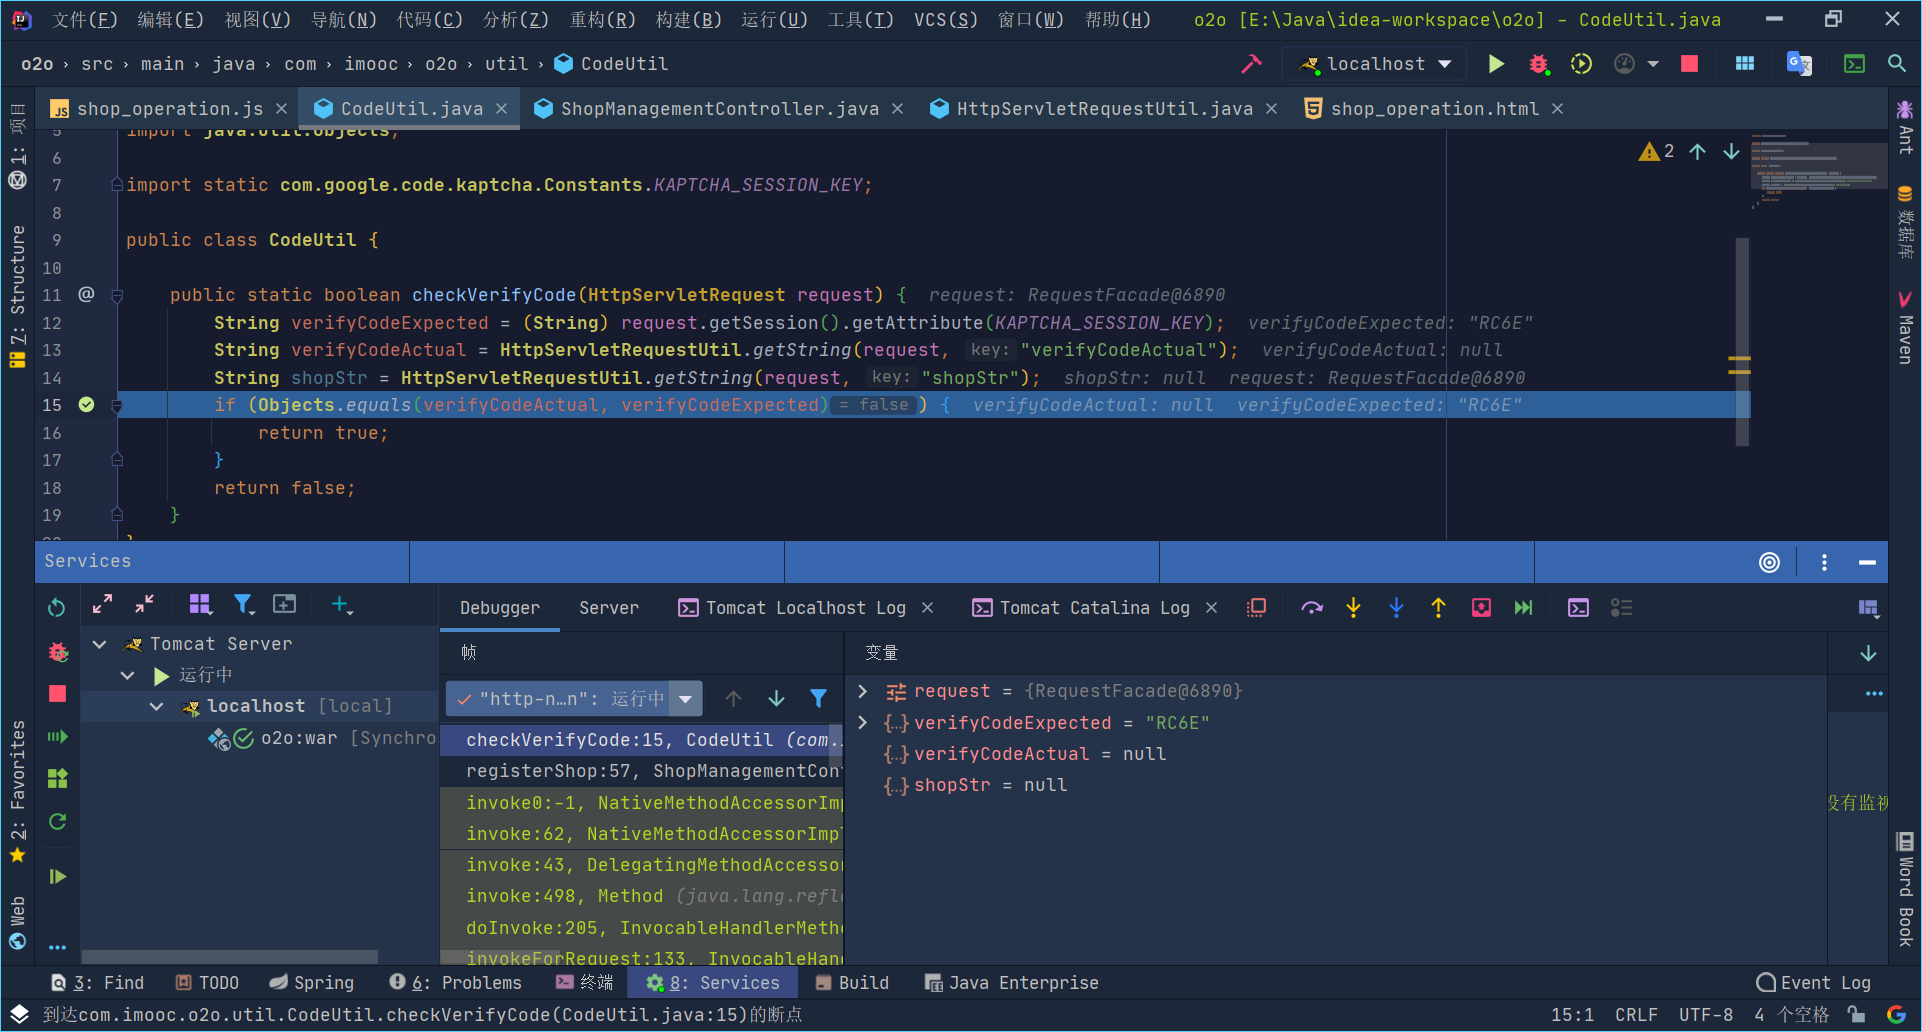The image size is (1922, 1032).
Task: Collapse the 运行中 tree node
Action: (127, 675)
